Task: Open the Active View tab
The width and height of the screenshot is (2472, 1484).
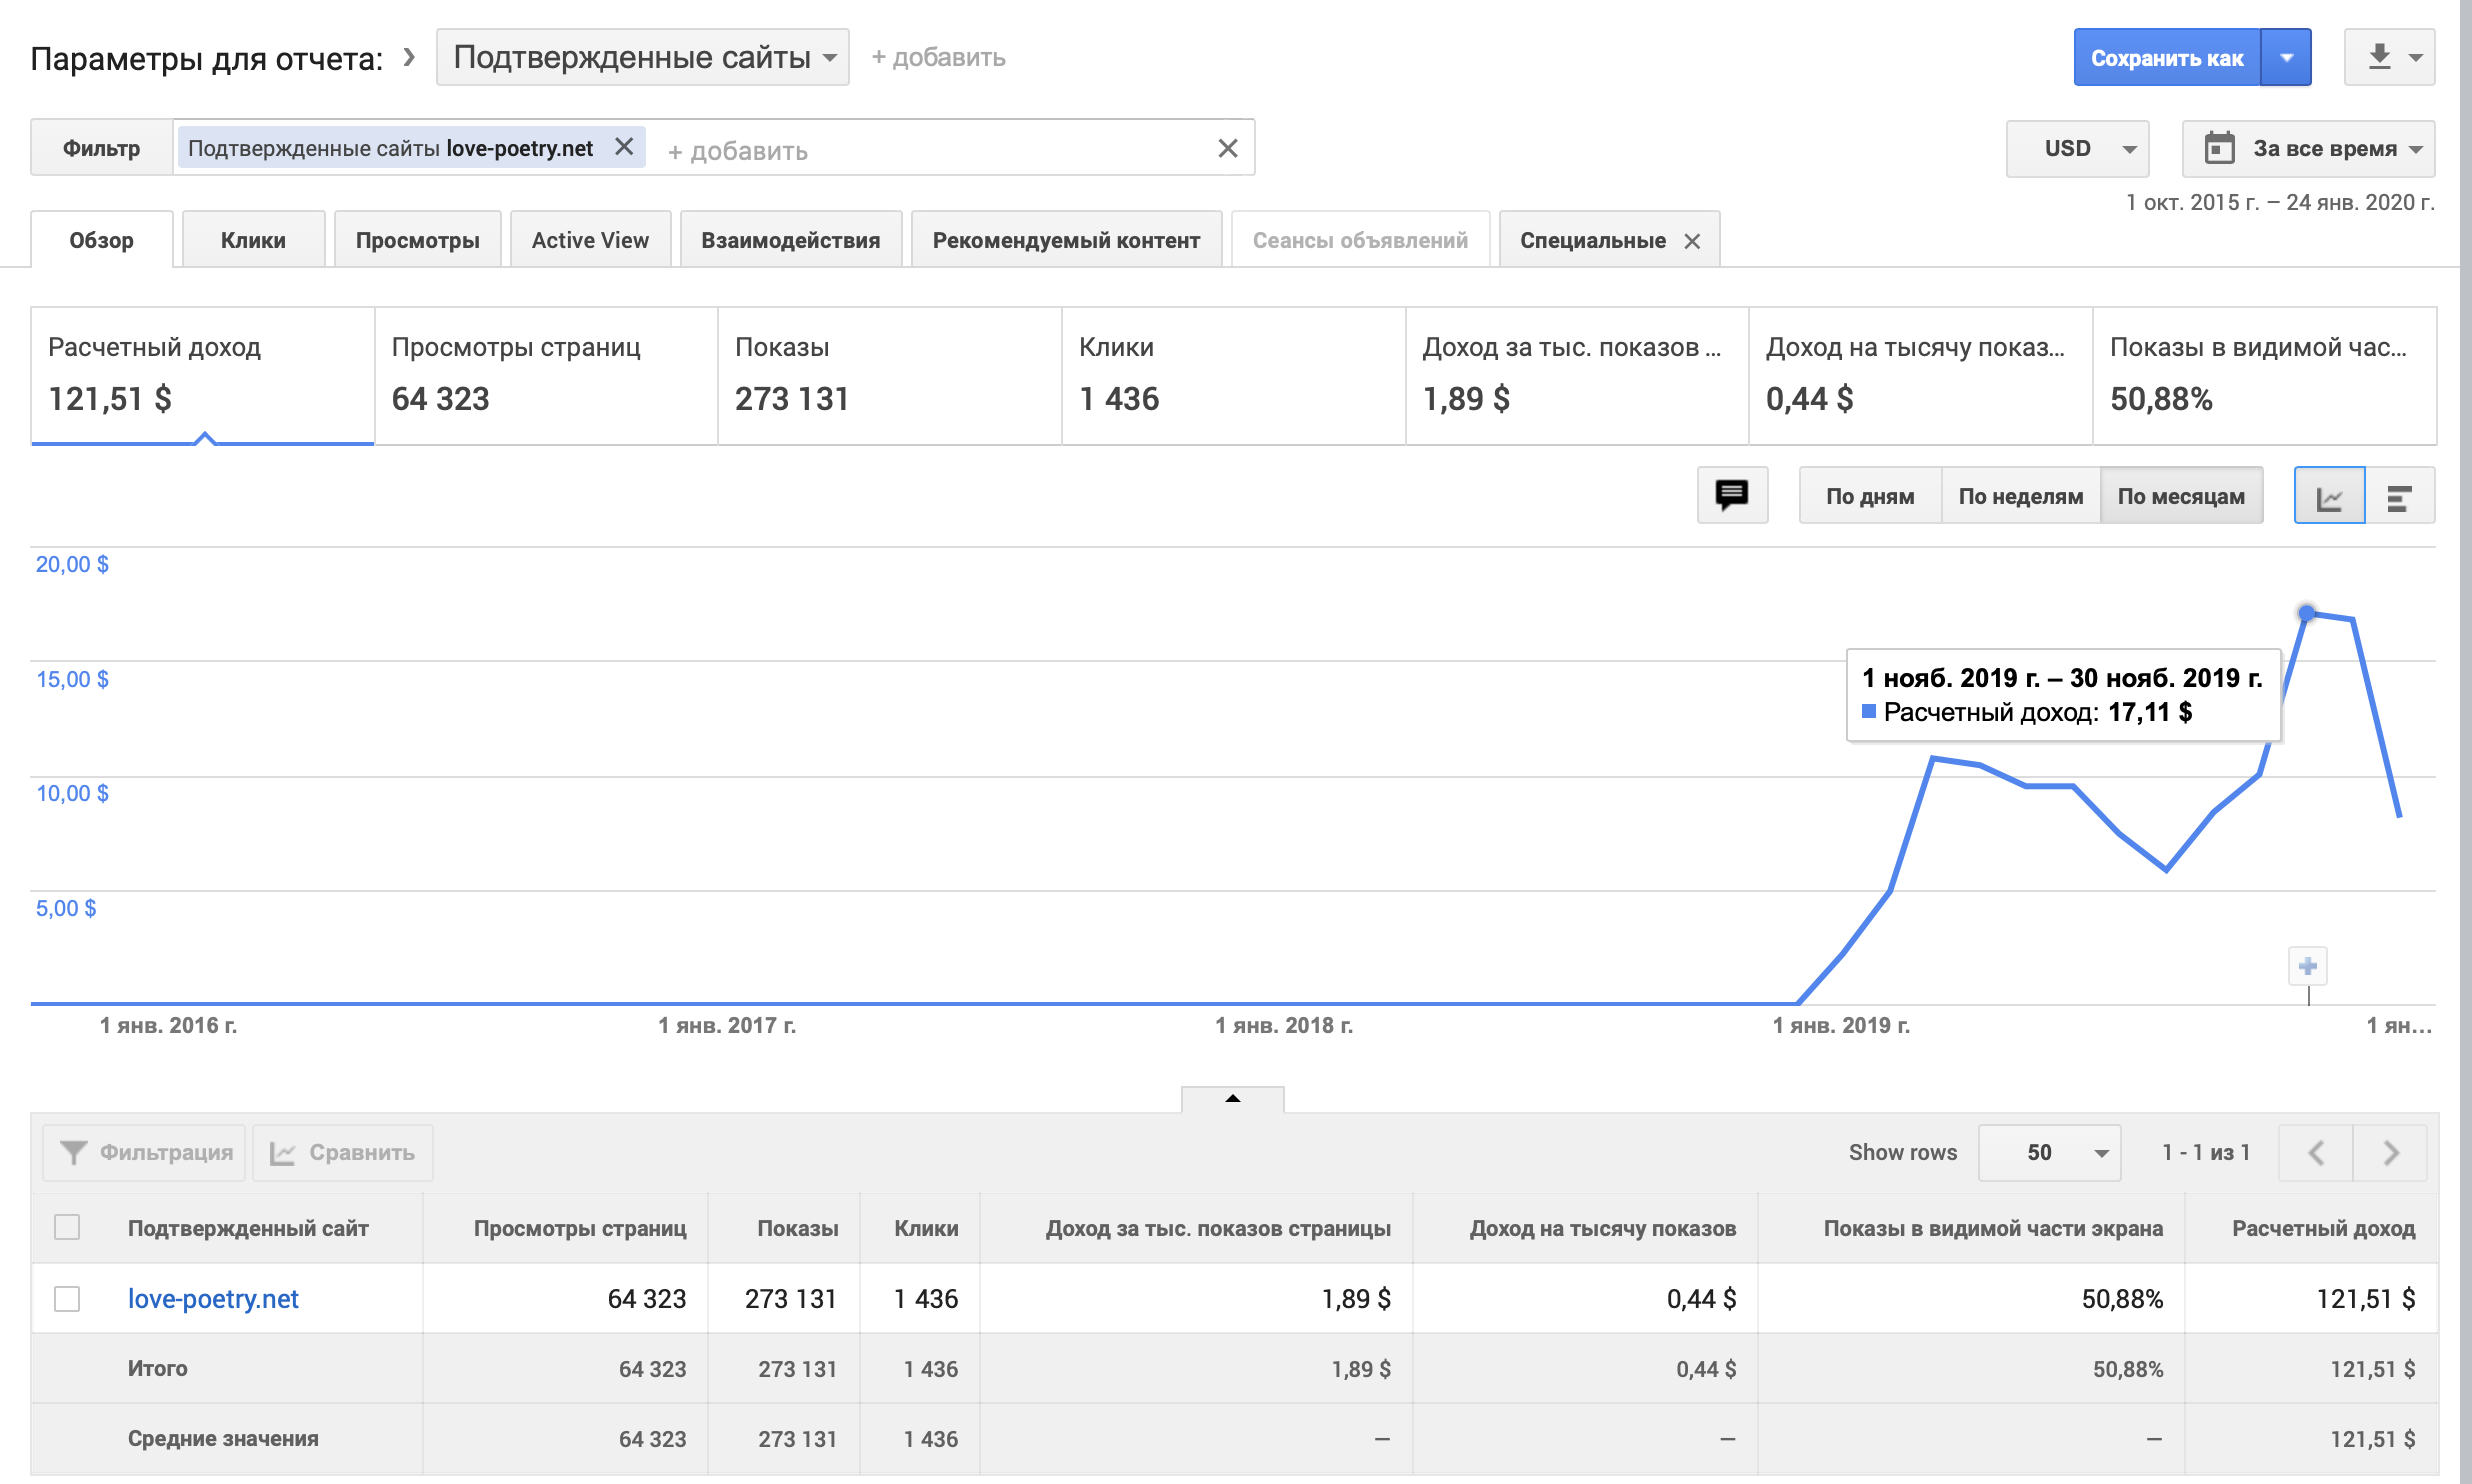Action: pyautogui.click(x=590, y=240)
